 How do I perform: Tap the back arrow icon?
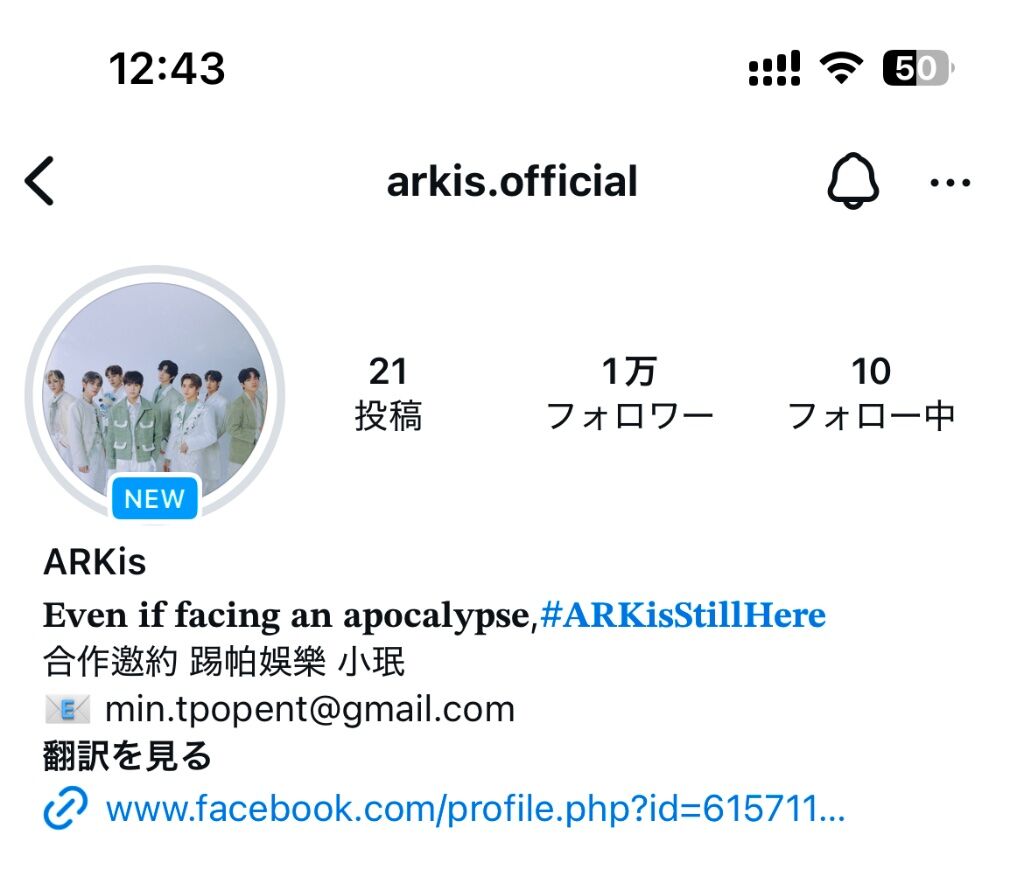39,181
